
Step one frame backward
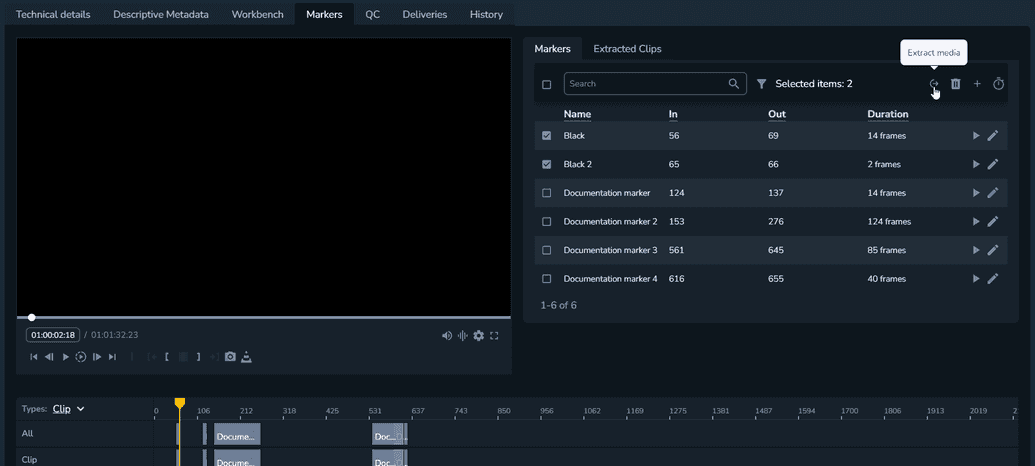[49, 357]
